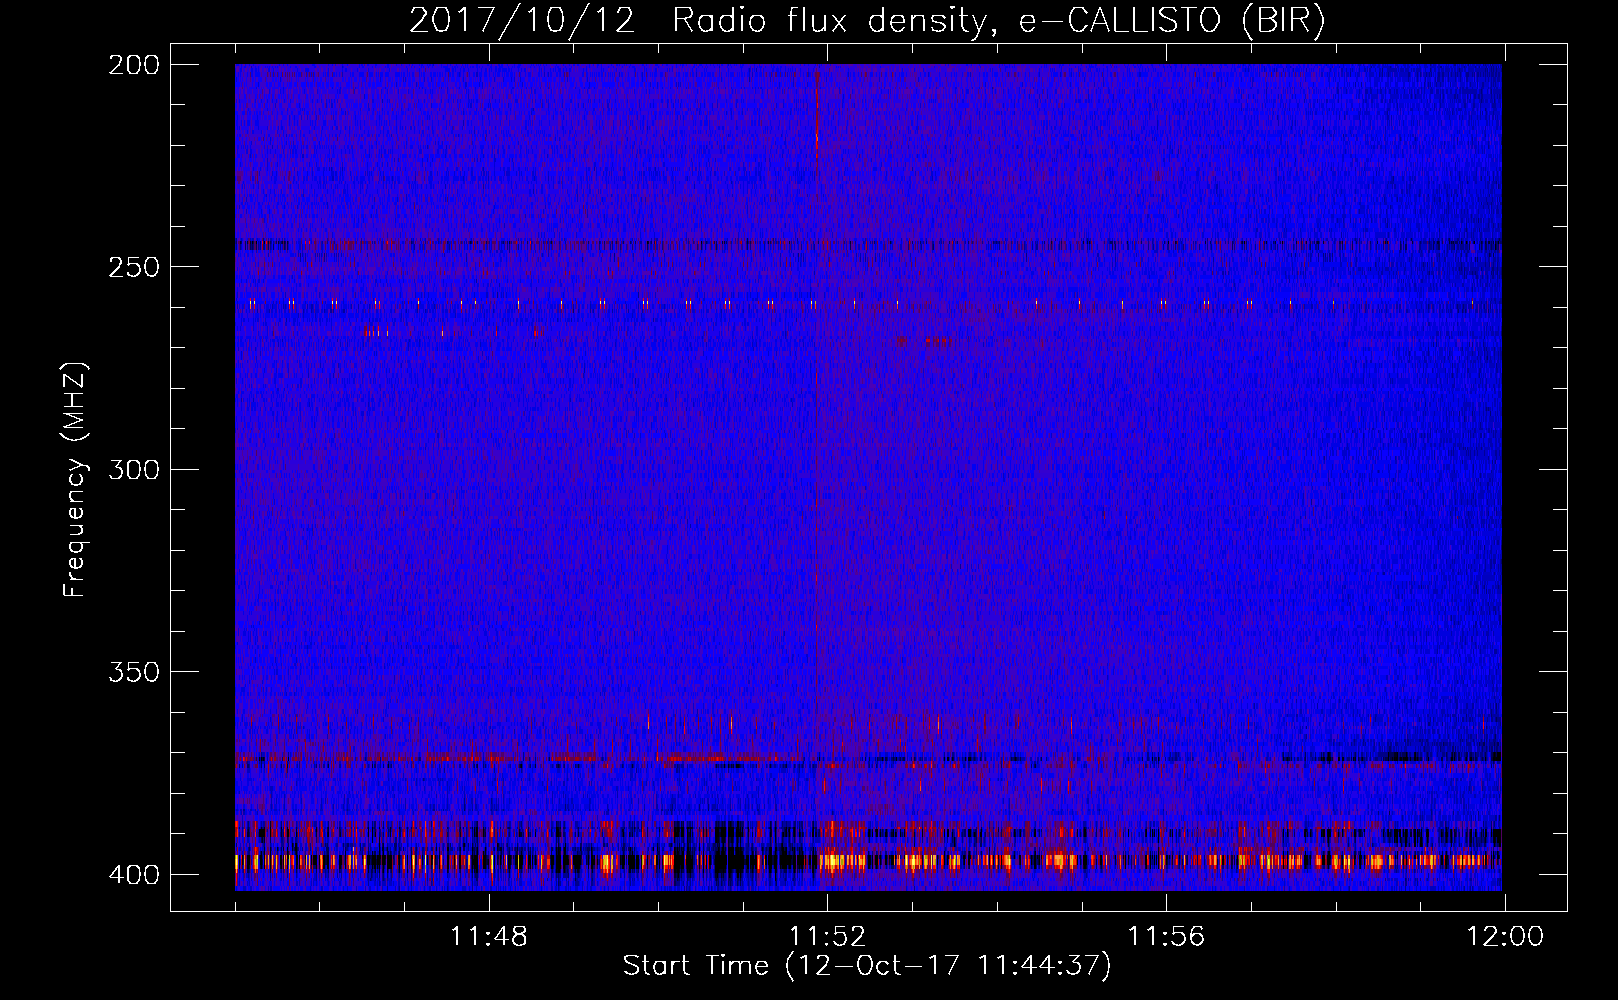Click the dotted interference line near 260 MHz
The height and width of the screenshot is (1000, 1618).
click(868, 303)
